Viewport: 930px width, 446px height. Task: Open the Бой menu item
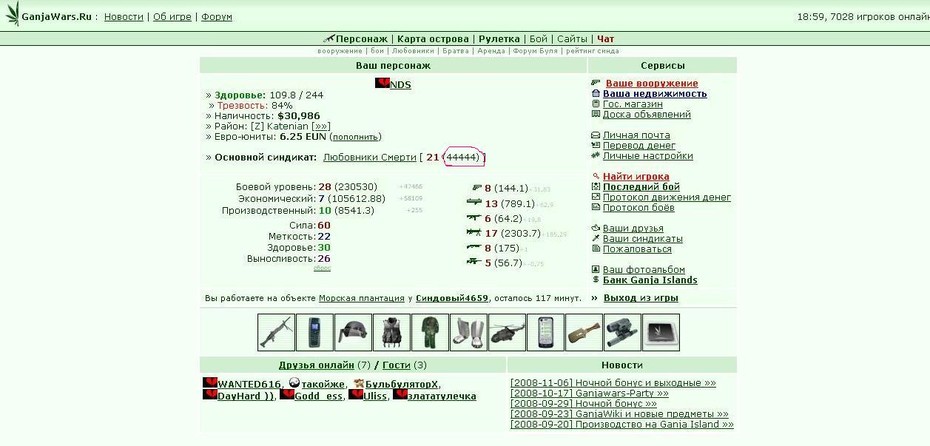click(x=539, y=39)
